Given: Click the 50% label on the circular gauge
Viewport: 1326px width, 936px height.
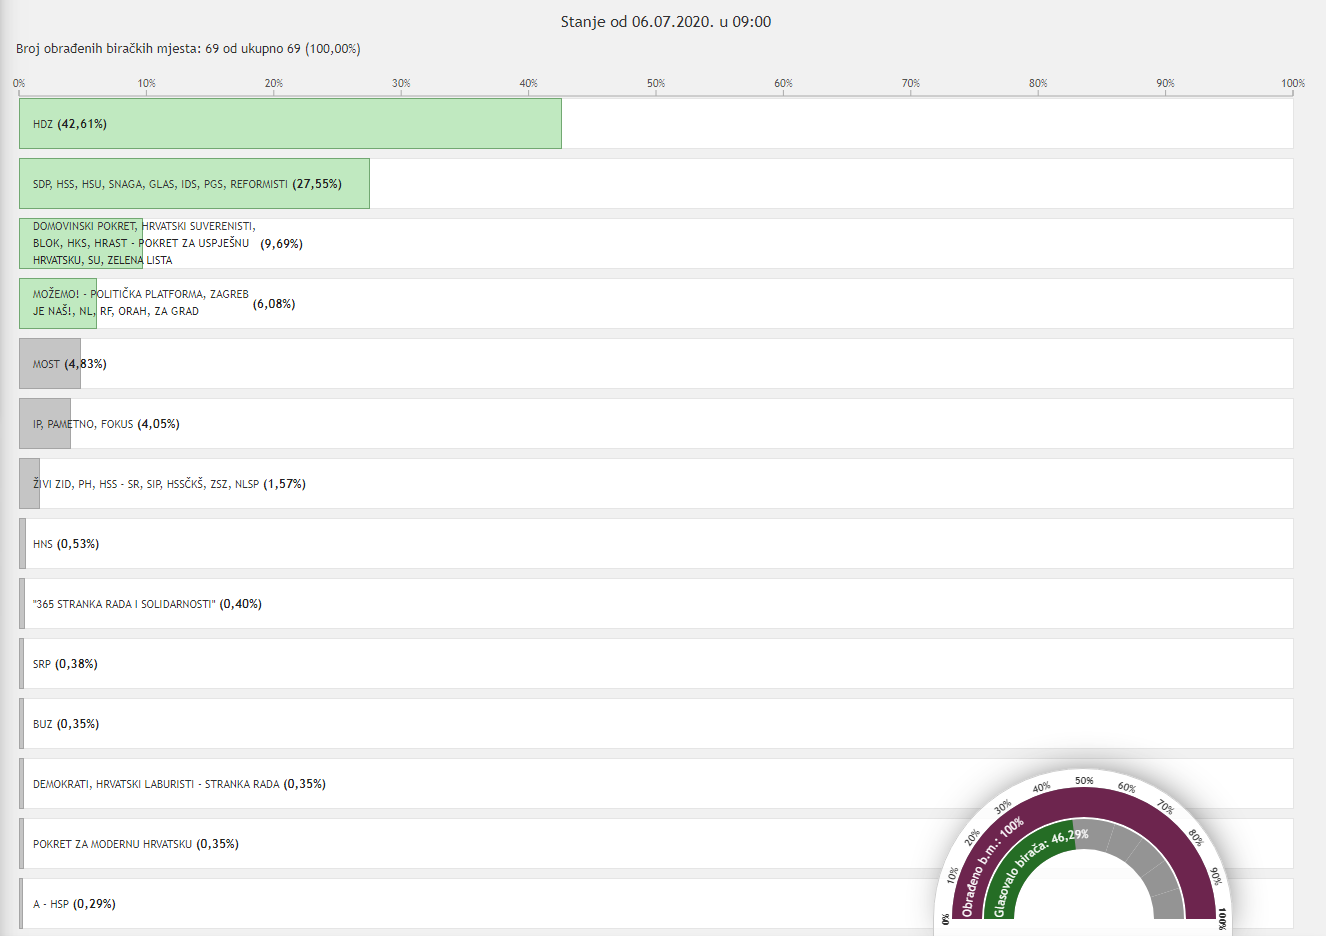Looking at the screenshot, I should tap(1084, 780).
